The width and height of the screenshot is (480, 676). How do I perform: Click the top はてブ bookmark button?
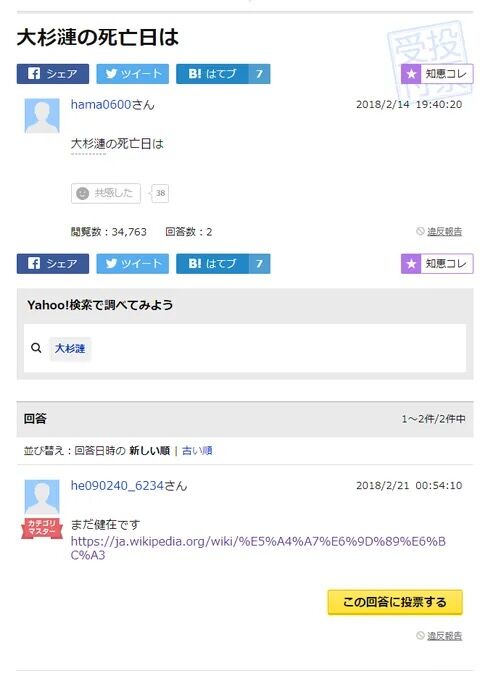223,74
